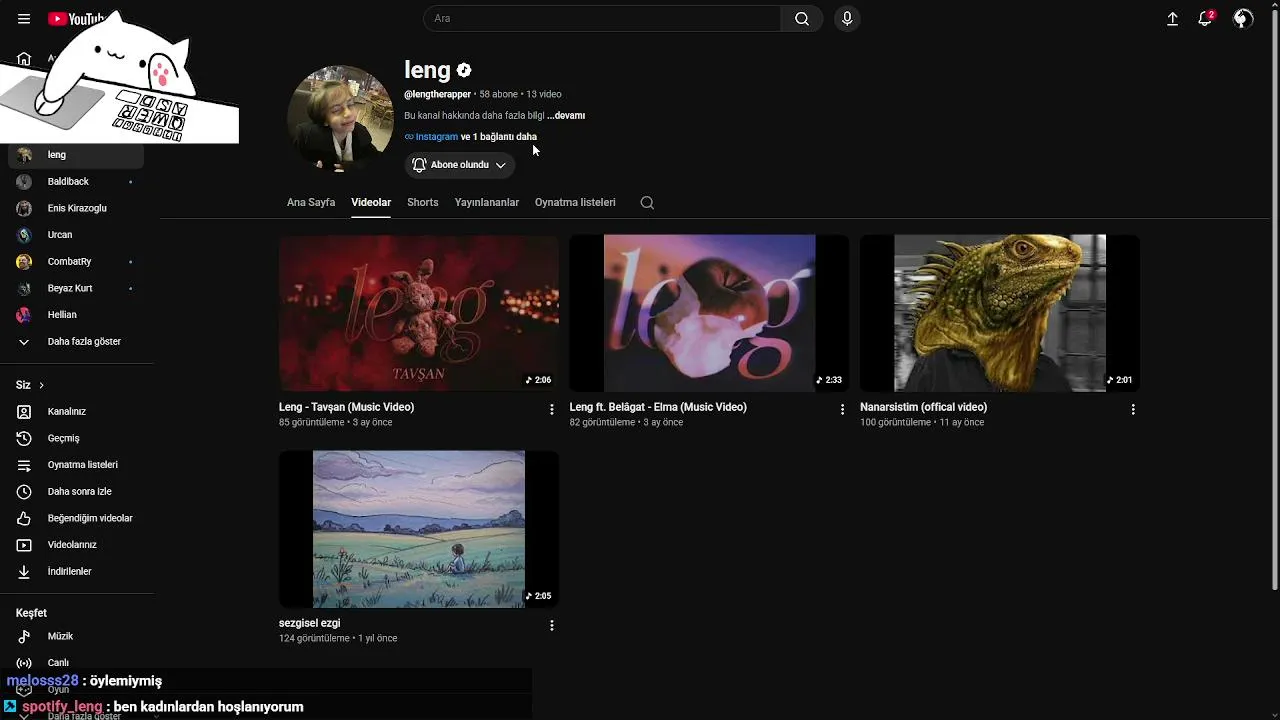The width and height of the screenshot is (1280, 720).
Task: Open the Videolarınız icon
Action: click(x=24, y=545)
